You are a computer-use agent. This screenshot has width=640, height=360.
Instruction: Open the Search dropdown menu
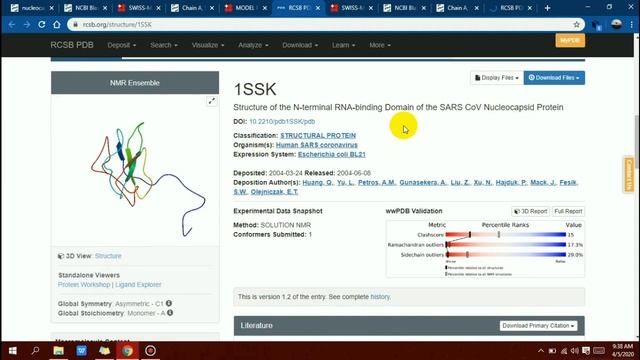tap(164, 45)
